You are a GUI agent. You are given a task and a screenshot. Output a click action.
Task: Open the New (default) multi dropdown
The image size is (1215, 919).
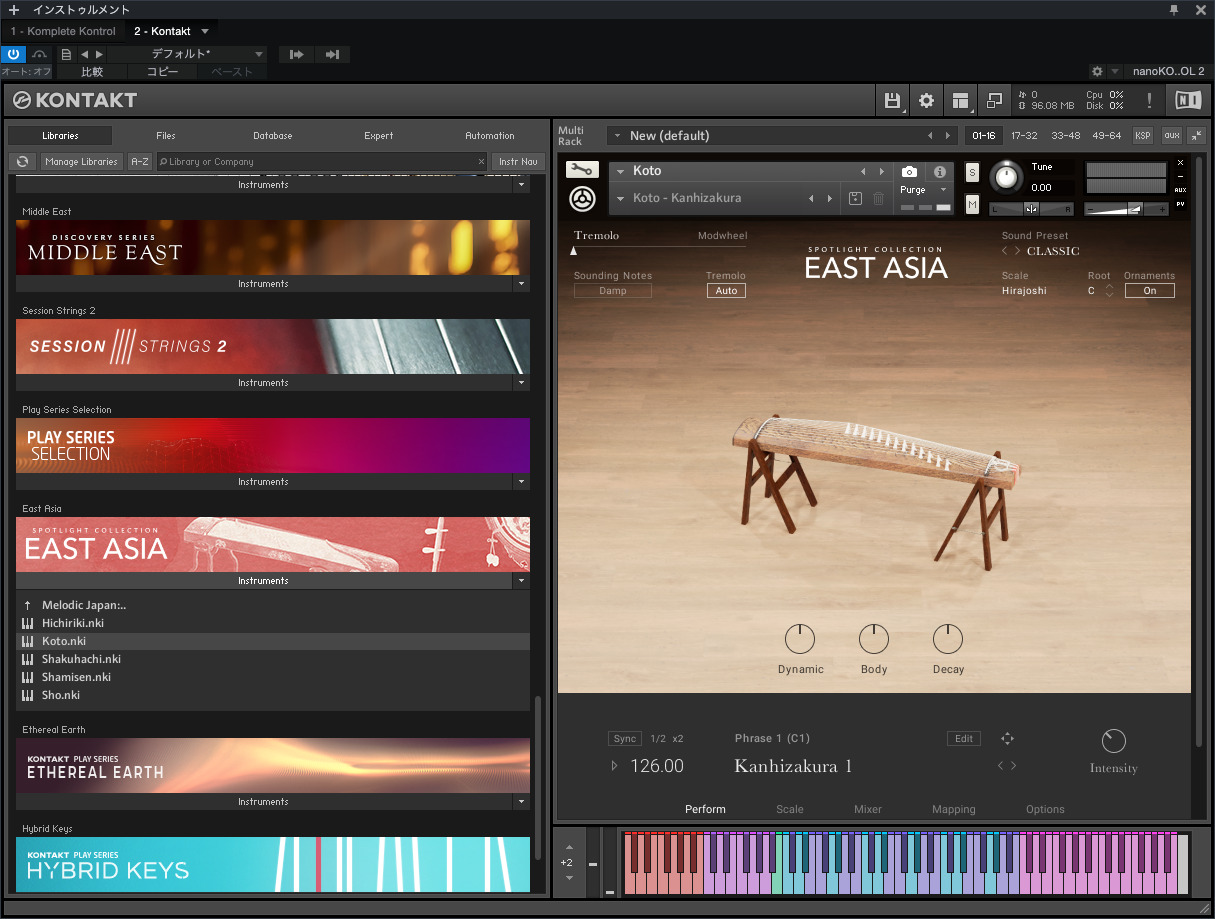tap(617, 136)
